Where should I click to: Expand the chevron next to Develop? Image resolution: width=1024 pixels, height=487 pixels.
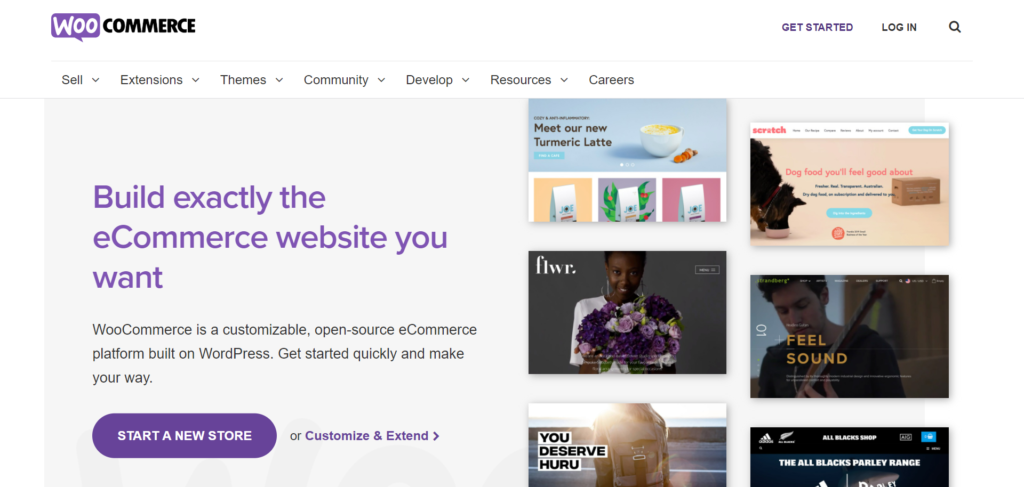(465, 80)
